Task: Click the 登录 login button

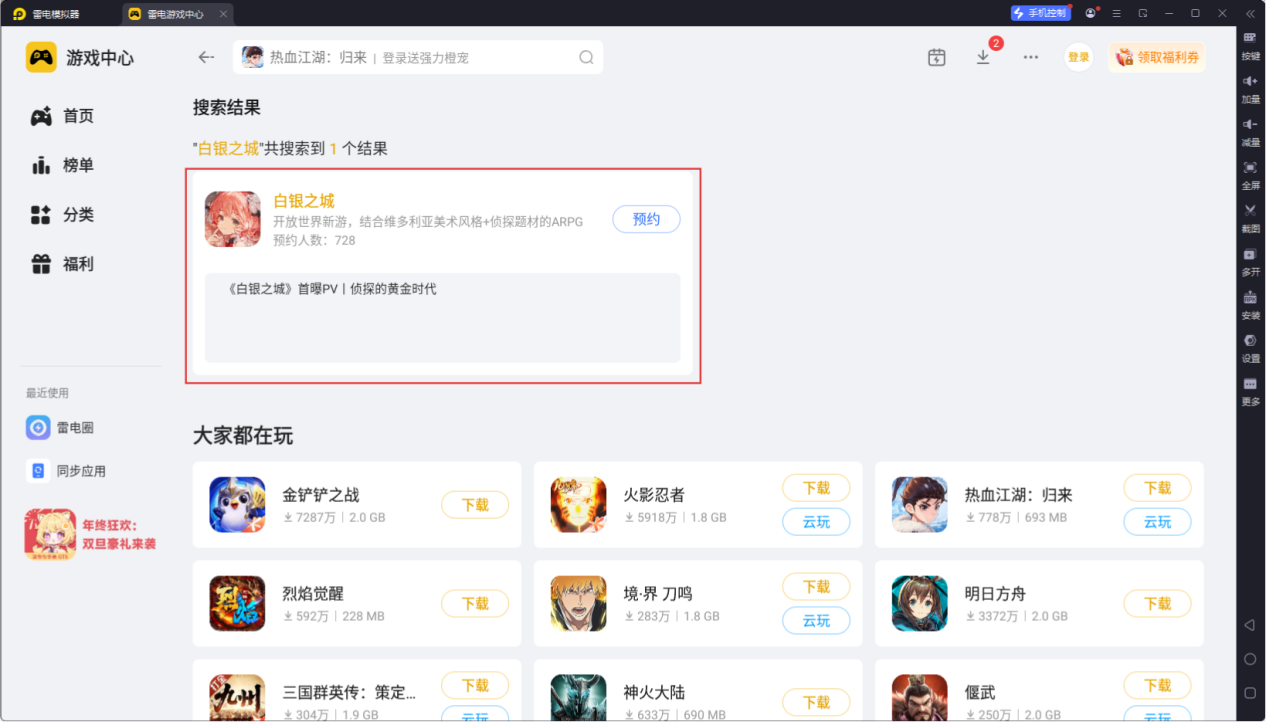Action: [x=1078, y=57]
